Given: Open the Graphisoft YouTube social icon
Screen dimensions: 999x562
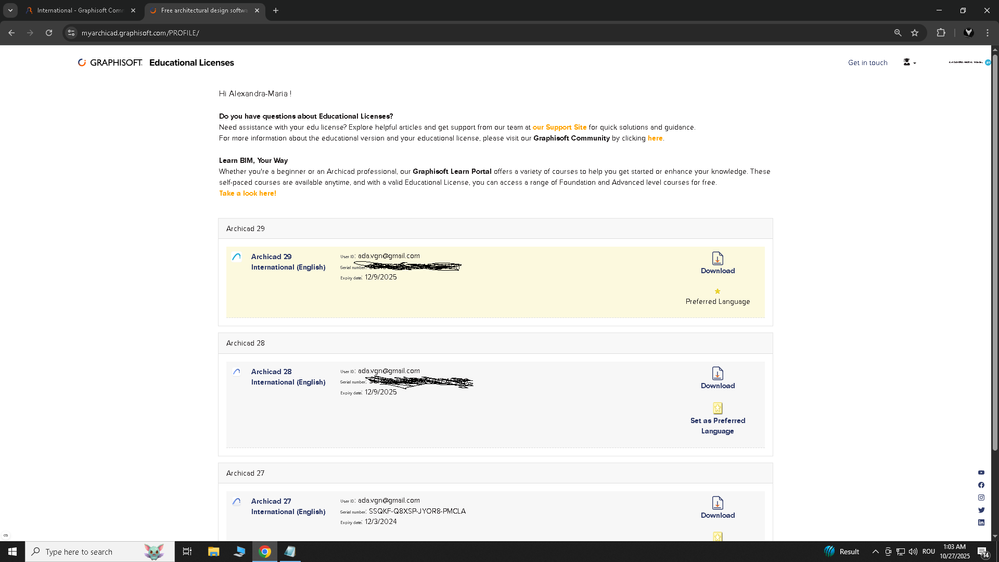Looking at the screenshot, I should point(981,473).
